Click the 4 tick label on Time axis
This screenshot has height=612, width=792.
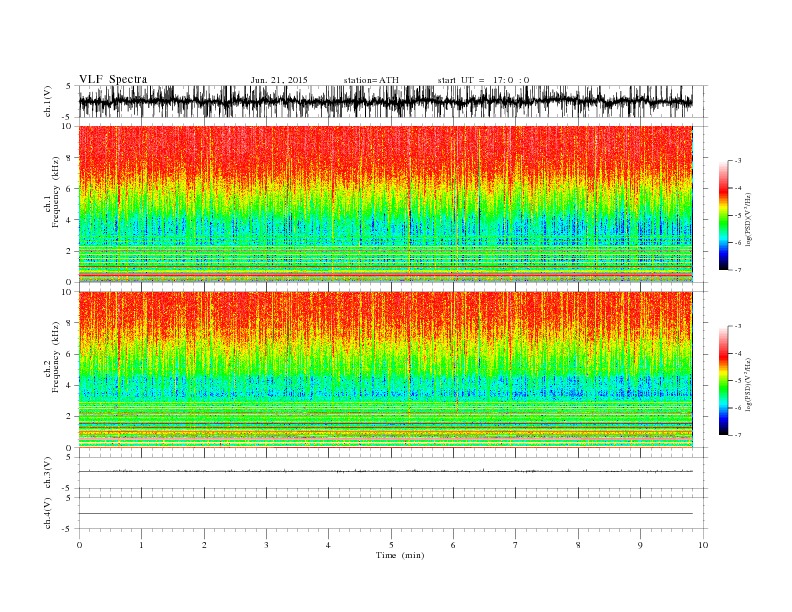click(x=328, y=545)
